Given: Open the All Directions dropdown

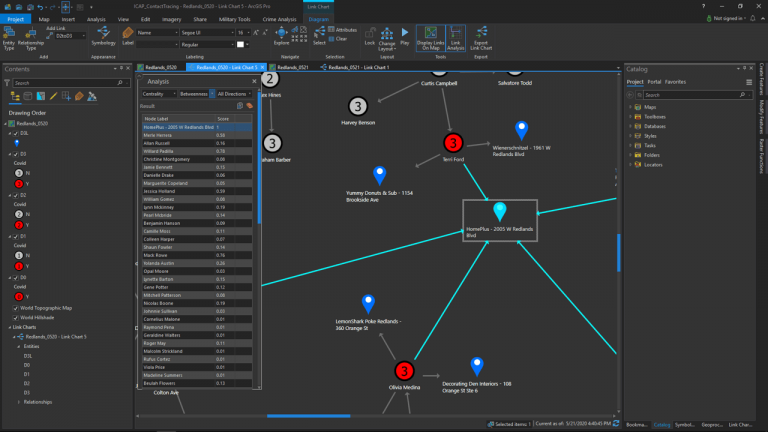Looking at the screenshot, I should (234, 94).
